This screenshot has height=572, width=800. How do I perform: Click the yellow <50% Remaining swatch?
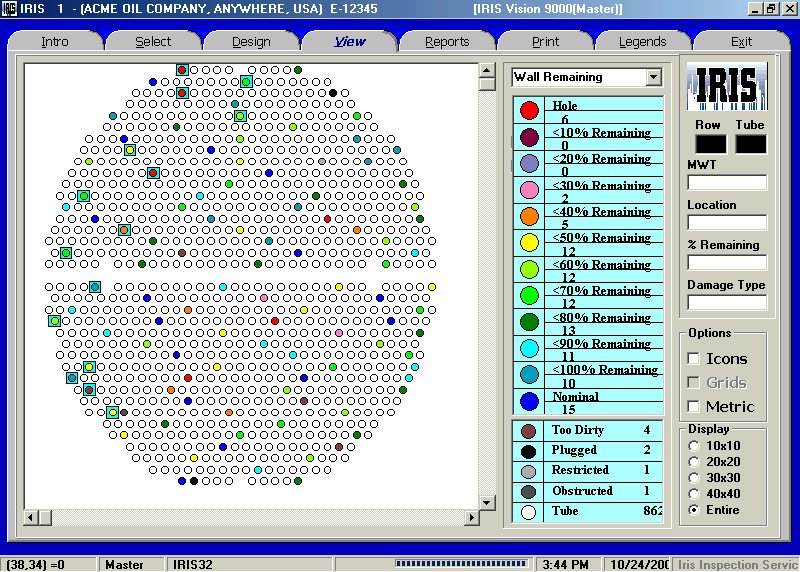529,242
